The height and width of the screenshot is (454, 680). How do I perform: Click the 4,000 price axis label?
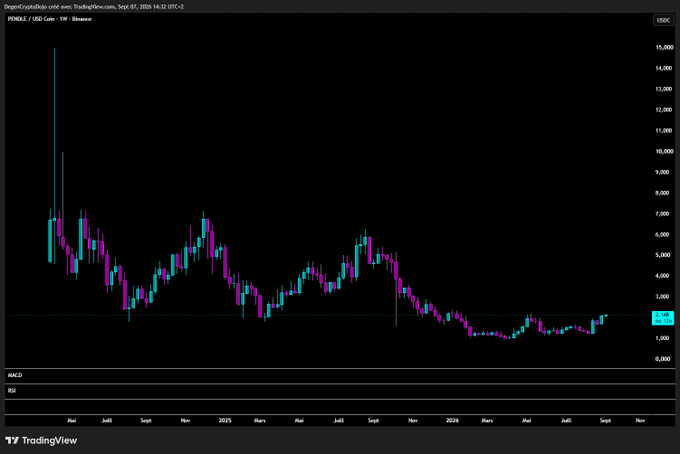(664, 276)
